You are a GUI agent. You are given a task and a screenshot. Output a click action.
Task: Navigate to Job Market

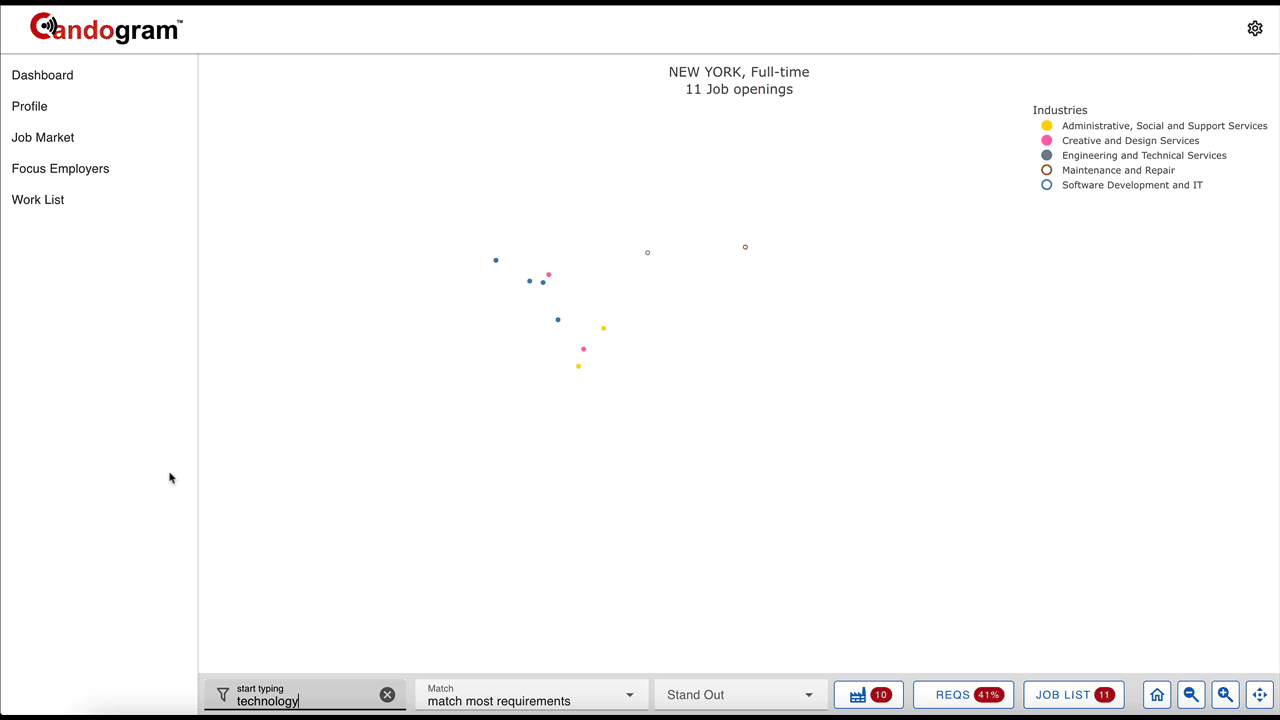(43, 137)
